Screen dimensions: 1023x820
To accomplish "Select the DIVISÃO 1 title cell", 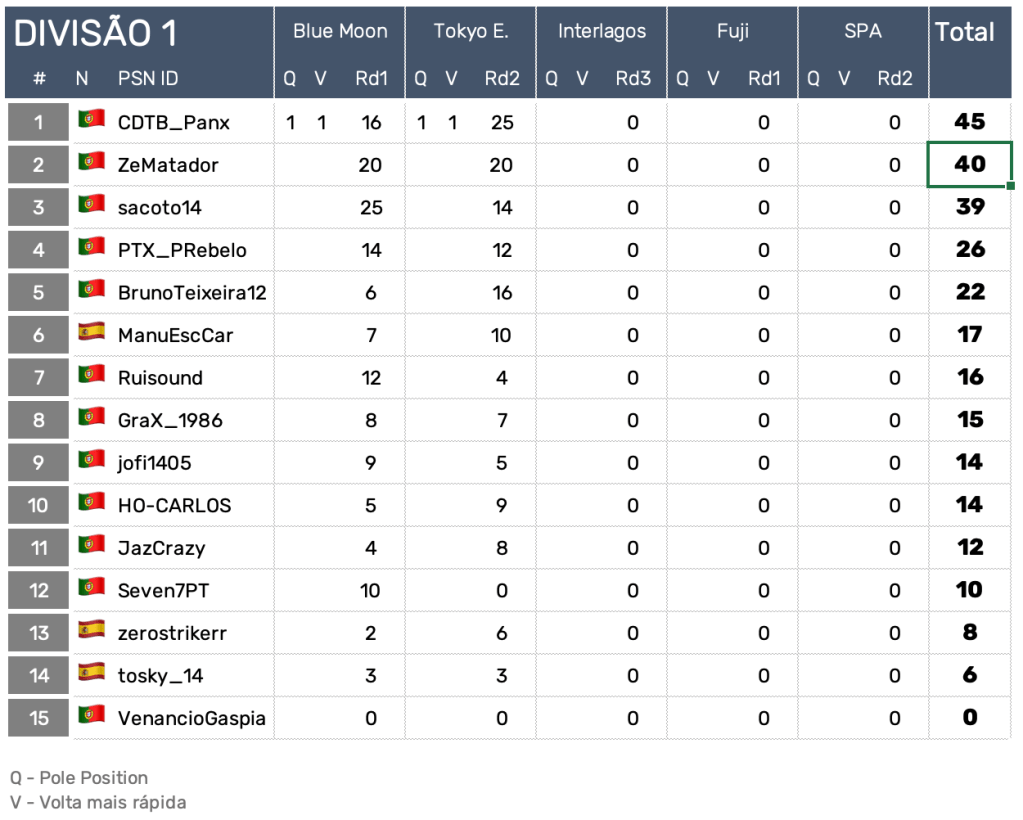I will [96, 33].
